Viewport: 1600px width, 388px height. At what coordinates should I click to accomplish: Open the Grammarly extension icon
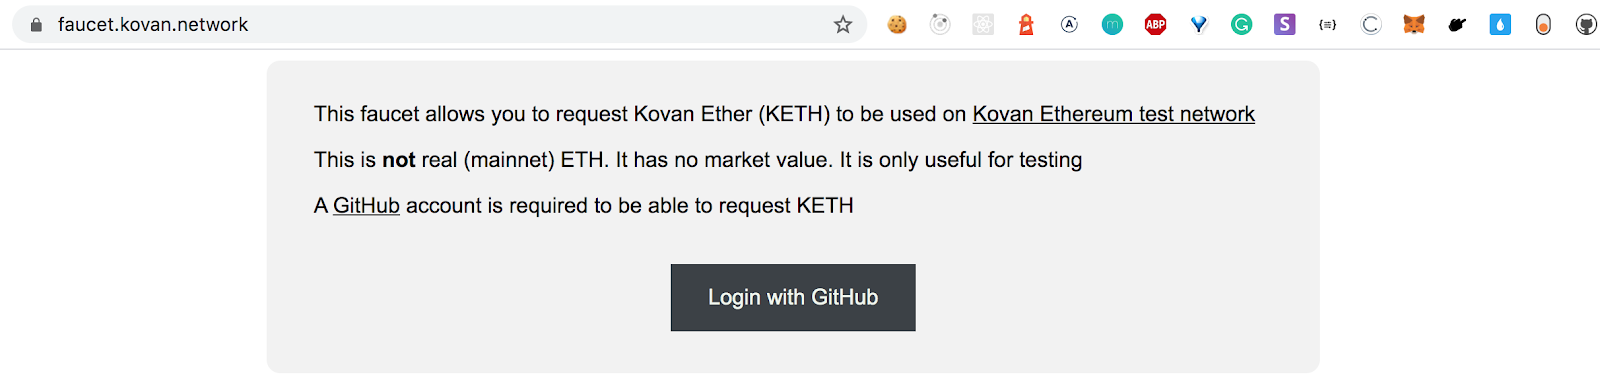(1241, 25)
